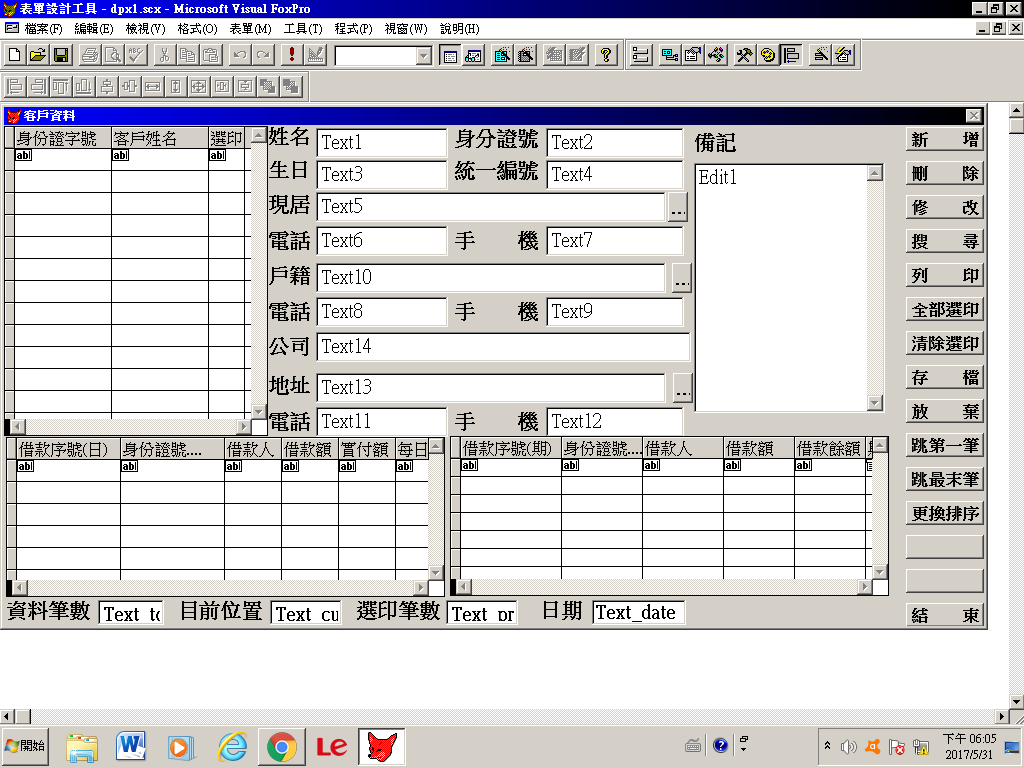Open the Data Environment window icon
The height and width of the screenshot is (768, 1024).
point(668,56)
